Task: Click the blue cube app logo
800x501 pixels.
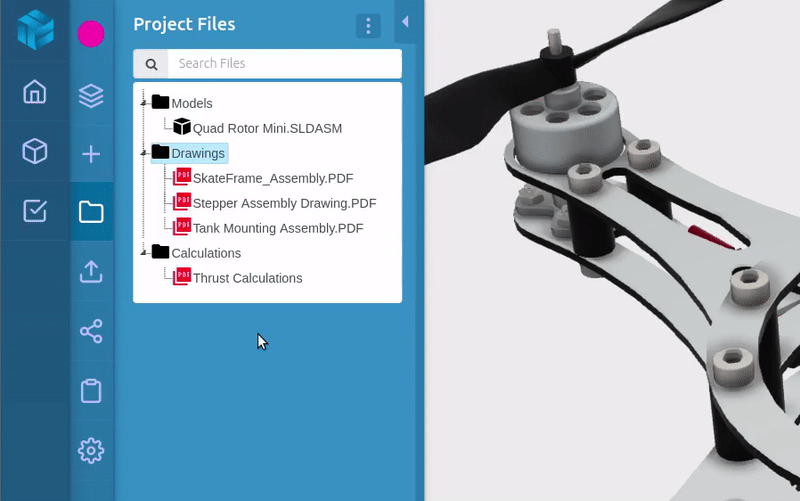Action: [x=35, y=30]
